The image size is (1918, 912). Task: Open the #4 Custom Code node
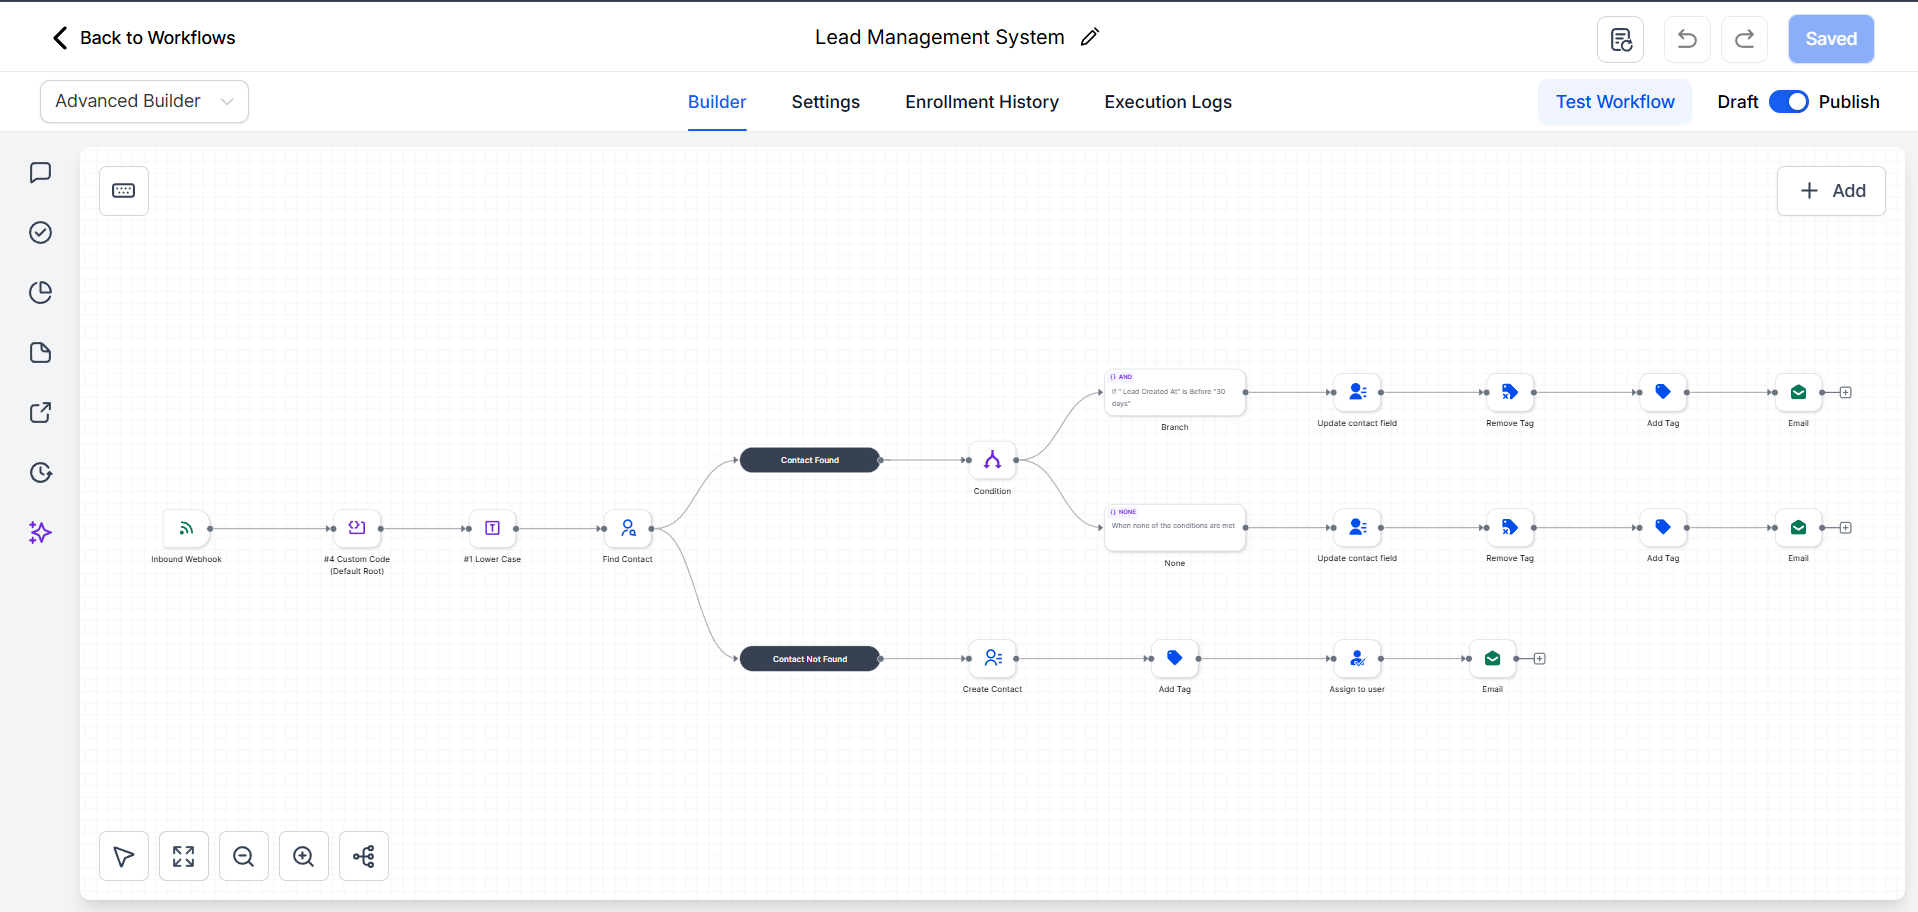[357, 528]
